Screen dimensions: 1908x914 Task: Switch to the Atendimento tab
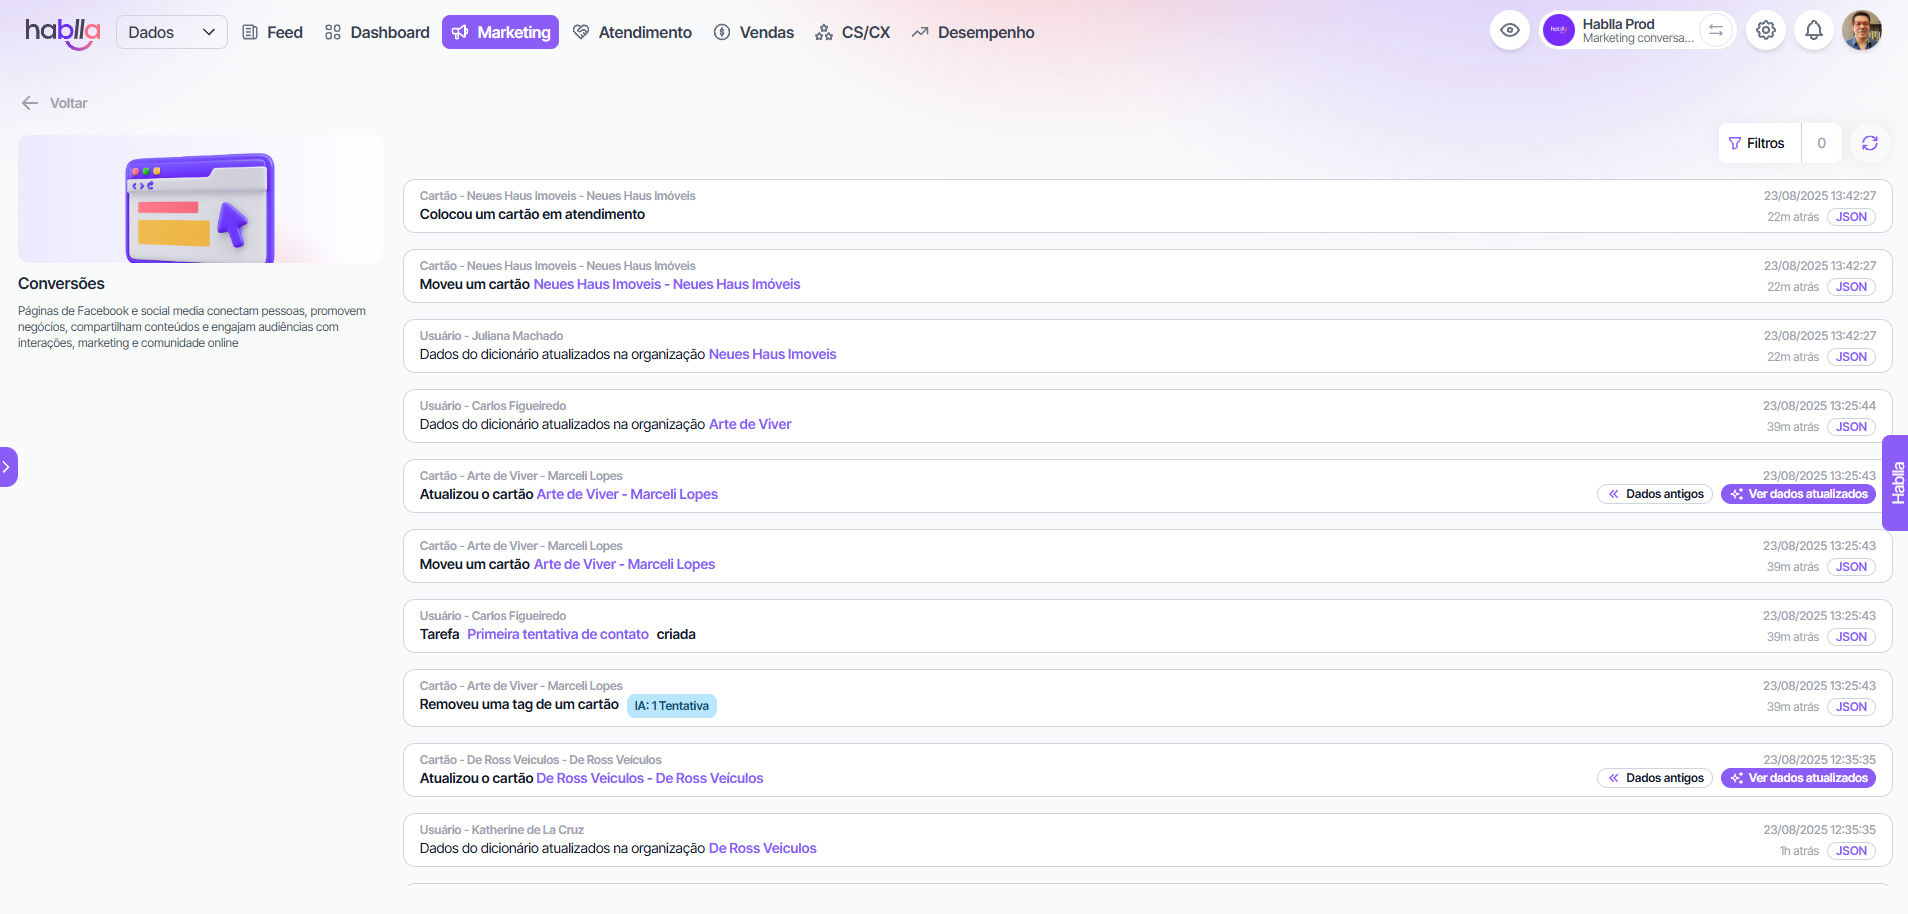tap(632, 32)
